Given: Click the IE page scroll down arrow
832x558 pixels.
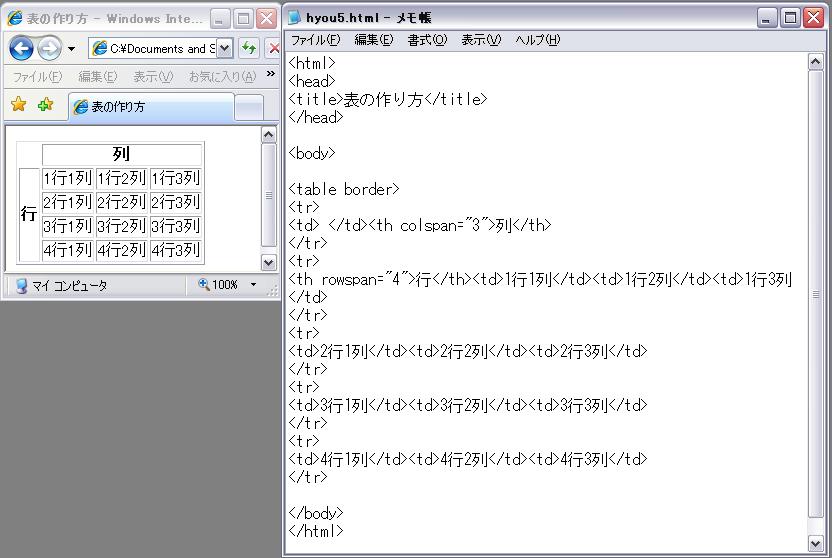Looking at the screenshot, I should tap(268, 262).
